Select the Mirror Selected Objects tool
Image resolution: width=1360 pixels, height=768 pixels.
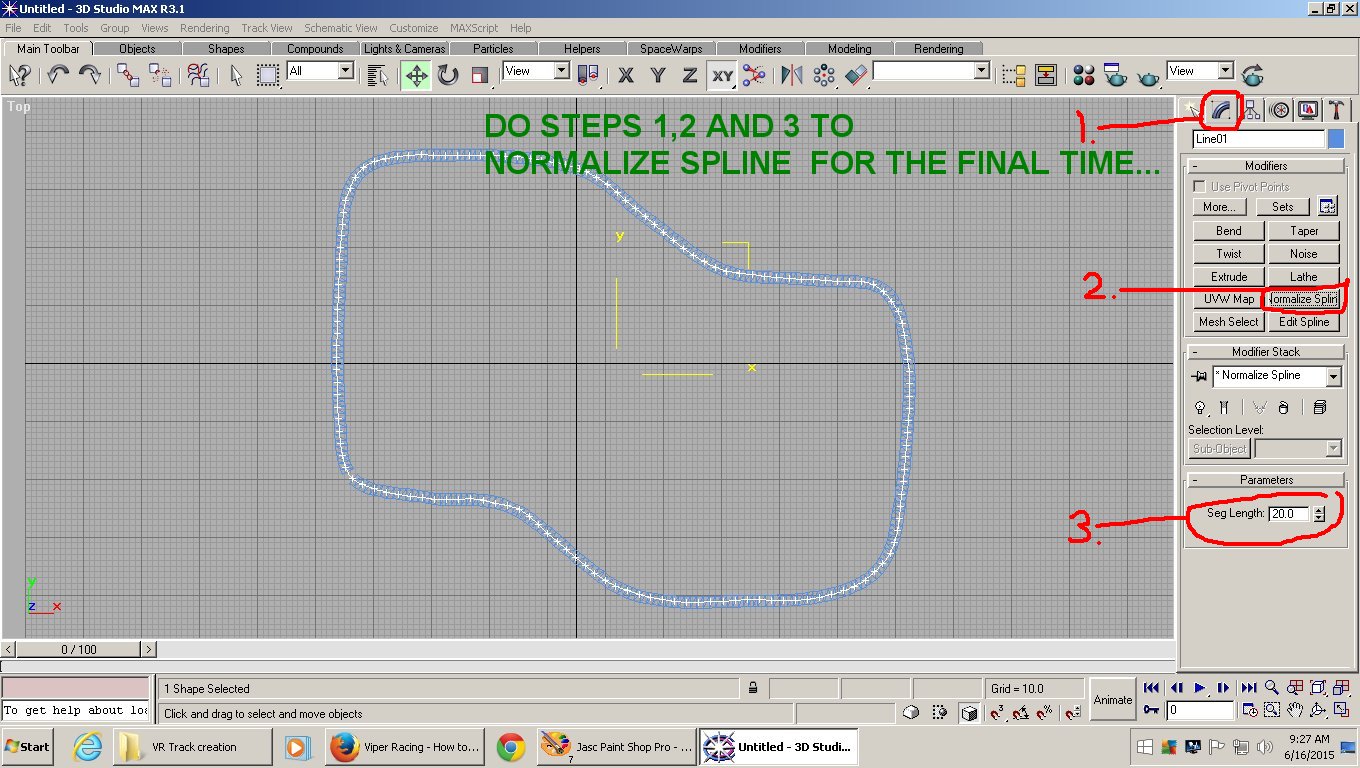tap(792, 75)
